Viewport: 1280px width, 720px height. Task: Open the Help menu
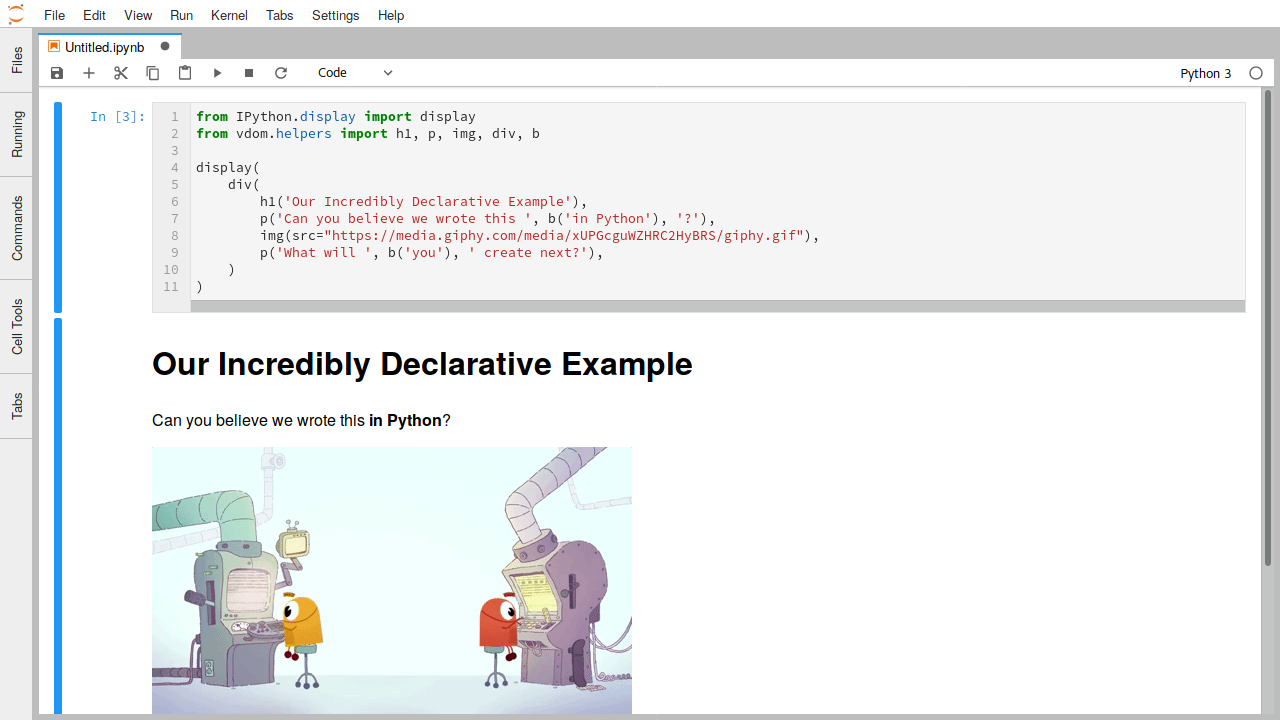click(x=391, y=15)
